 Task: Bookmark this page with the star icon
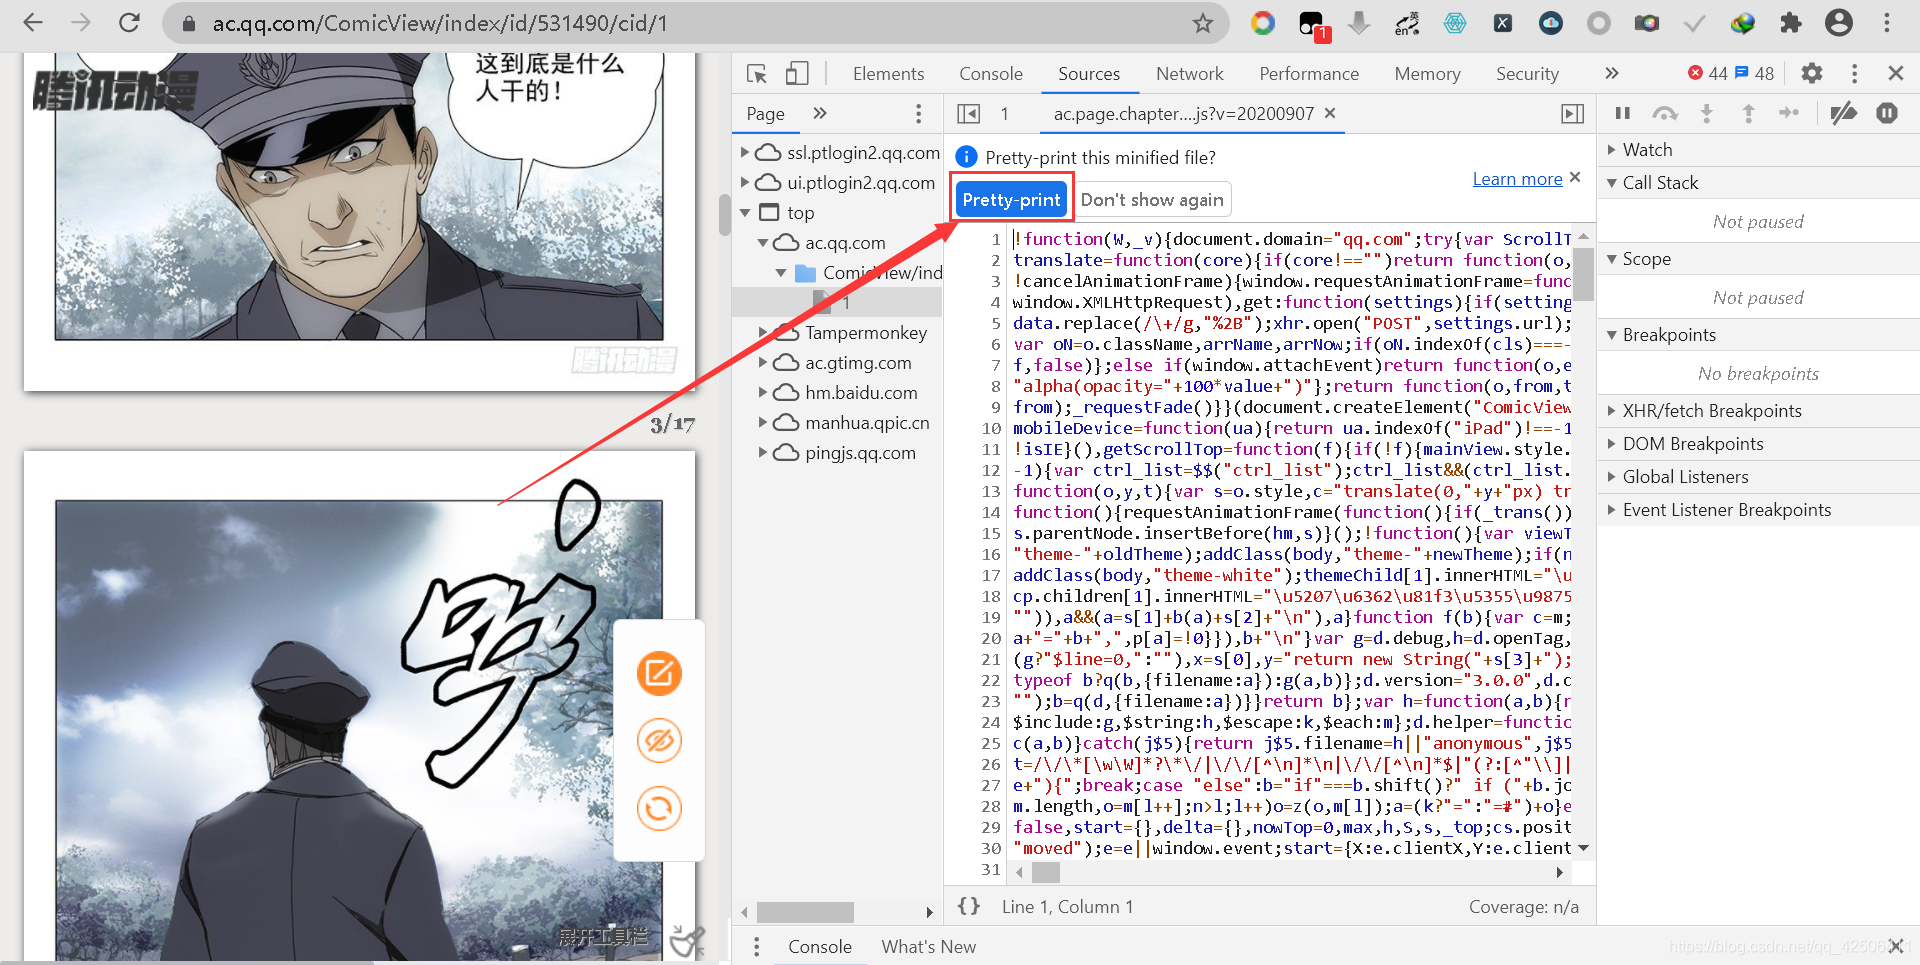[1203, 23]
